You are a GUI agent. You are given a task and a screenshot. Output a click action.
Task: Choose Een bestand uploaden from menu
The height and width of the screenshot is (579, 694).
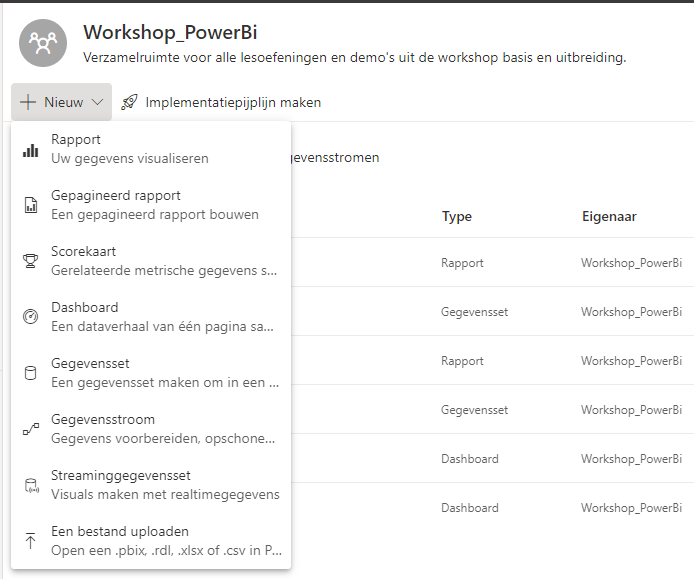(151, 541)
